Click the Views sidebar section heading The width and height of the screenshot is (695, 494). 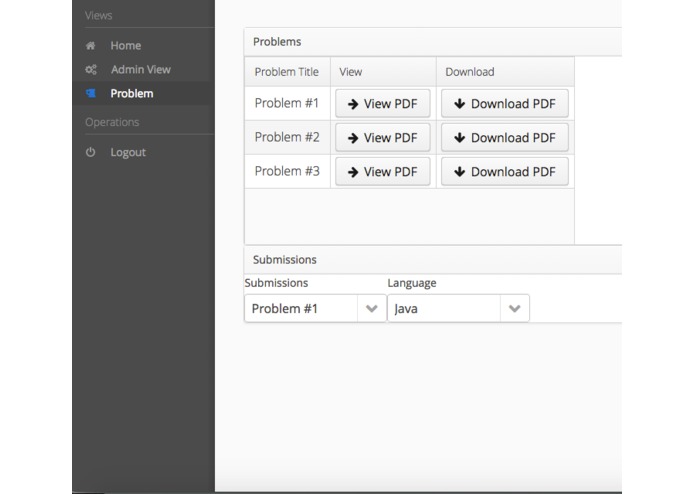(98, 16)
